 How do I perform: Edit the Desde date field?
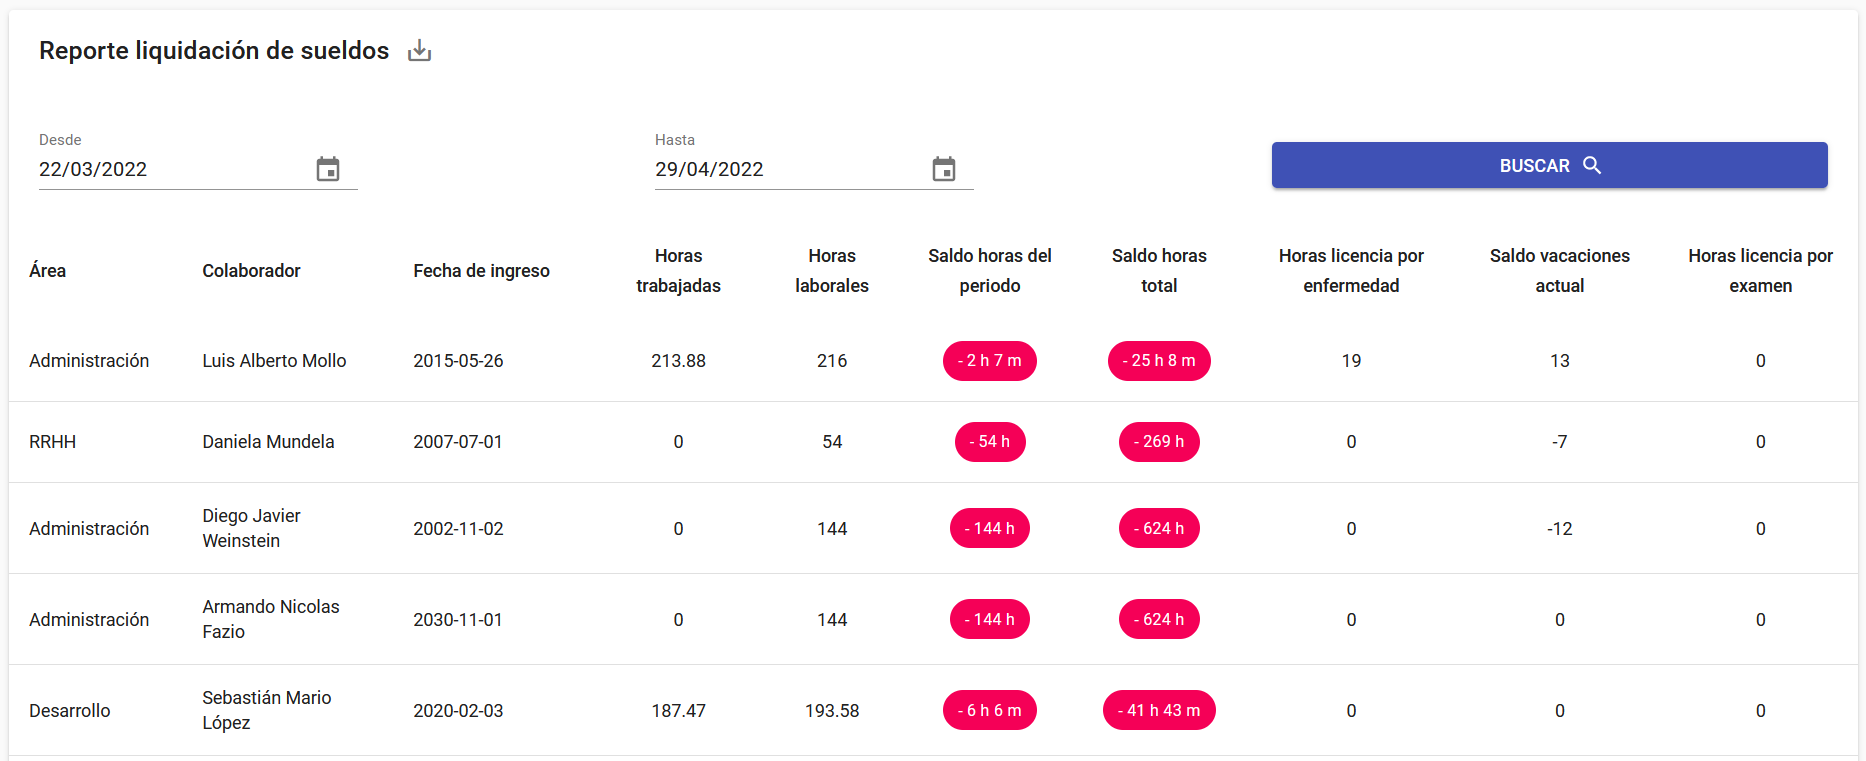pyautogui.click(x=170, y=169)
